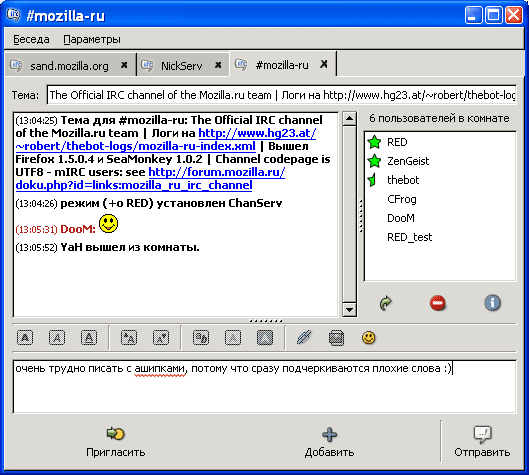Apply bold formatting from the toolbar
529x475 pixels.
click(x=25, y=338)
